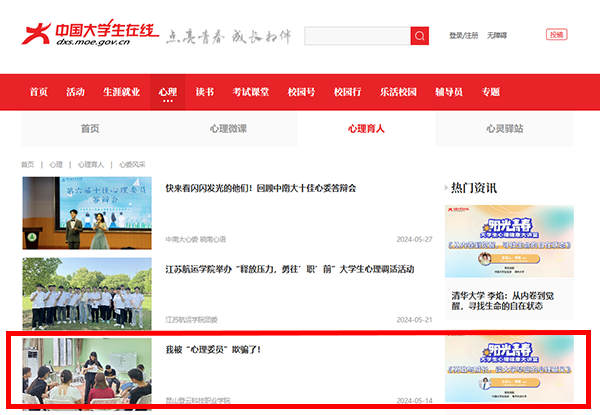
Task: Go to 首页 in the red navigation bar
Action: 38,92
